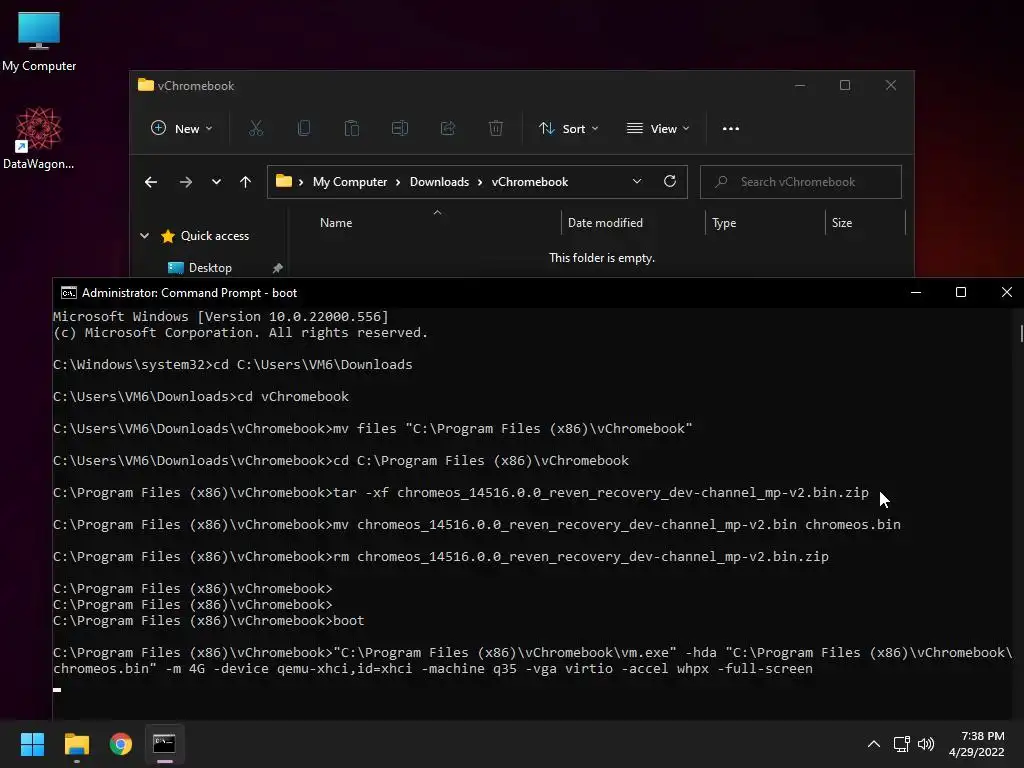Refresh the vChromebook folder view
Viewport: 1024px width, 768px height.
tap(669, 182)
